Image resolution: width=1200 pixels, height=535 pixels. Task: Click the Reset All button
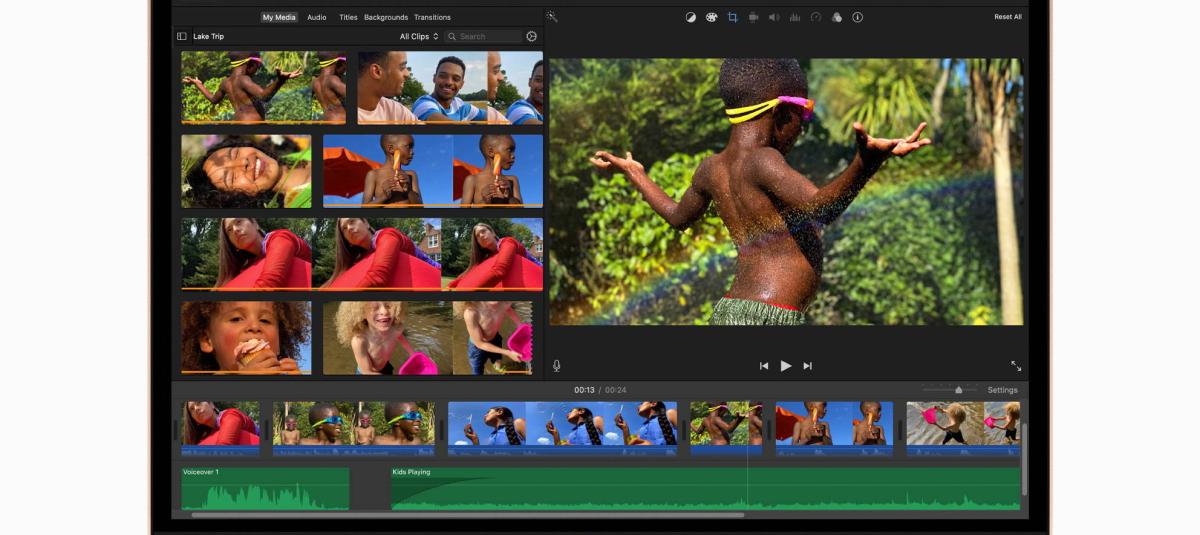coord(1007,17)
